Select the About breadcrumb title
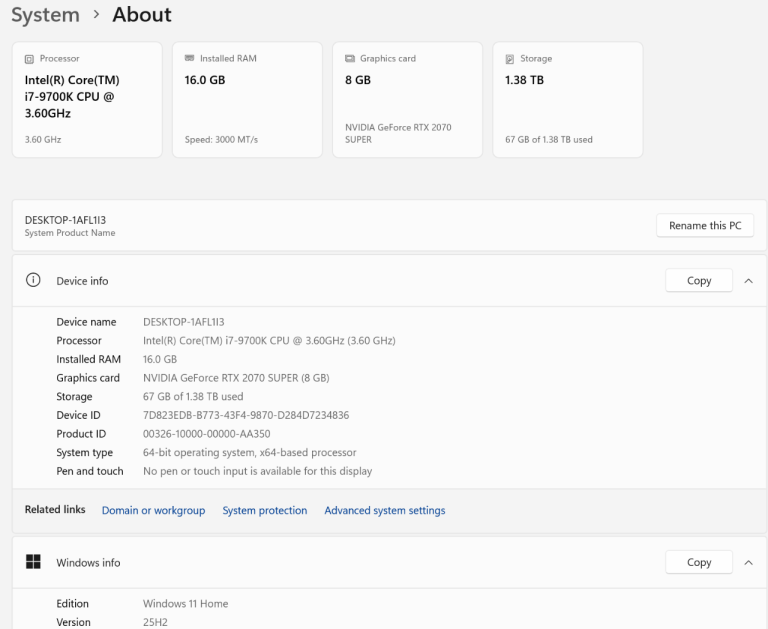Image resolution: width=768 pixels, height=629 pixels. pos(142,15)
